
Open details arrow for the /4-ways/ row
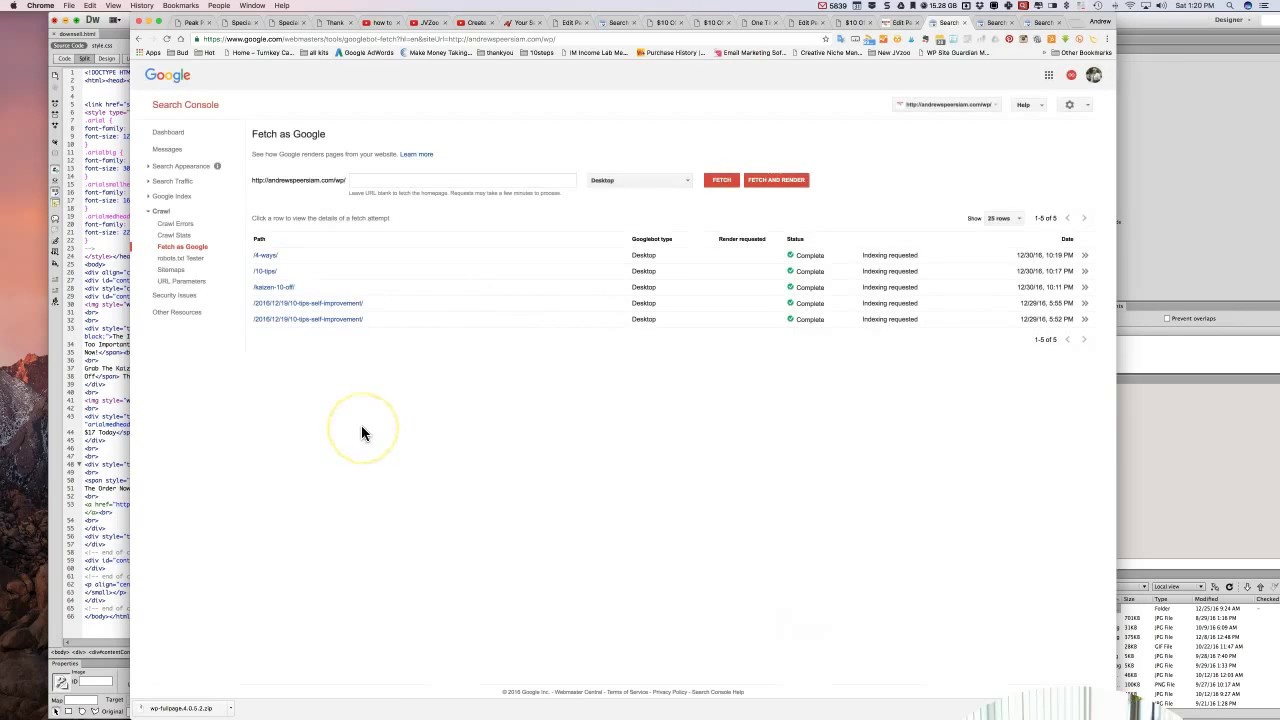point(1085,255)
